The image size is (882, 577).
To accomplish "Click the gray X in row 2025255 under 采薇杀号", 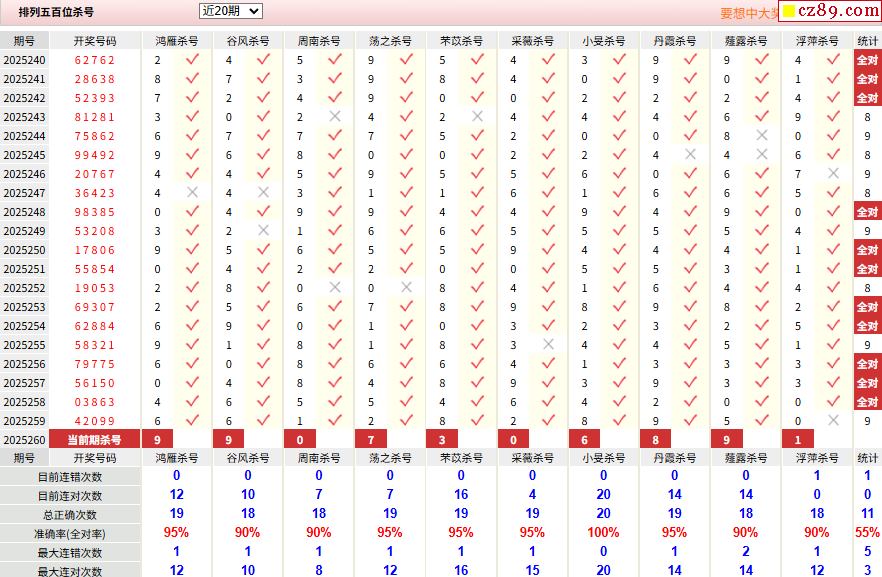I will (548, 344).
